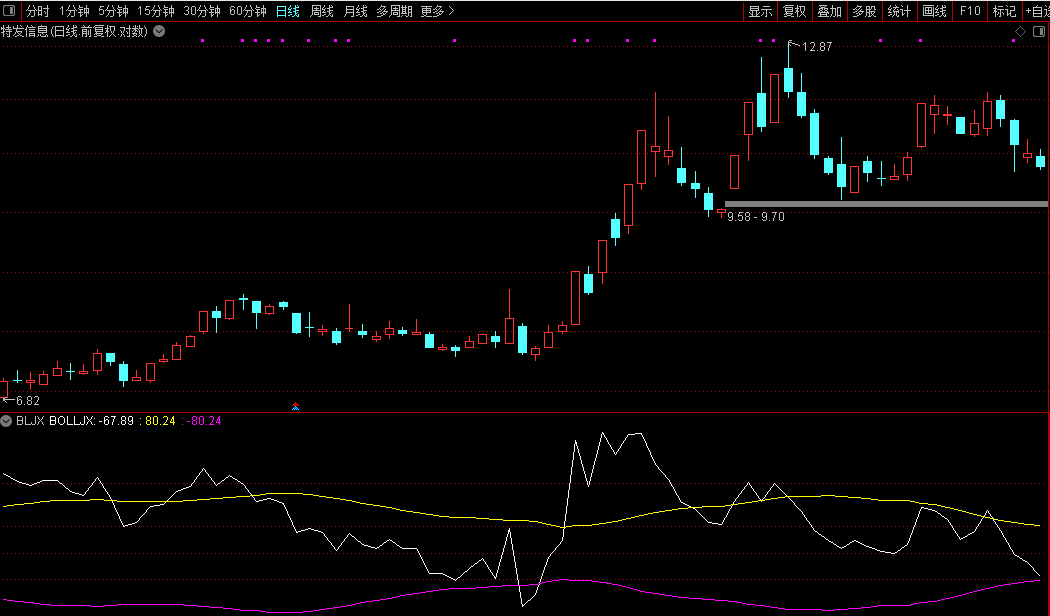Click the diamond icon at chart top-right

coord(1020,32)
